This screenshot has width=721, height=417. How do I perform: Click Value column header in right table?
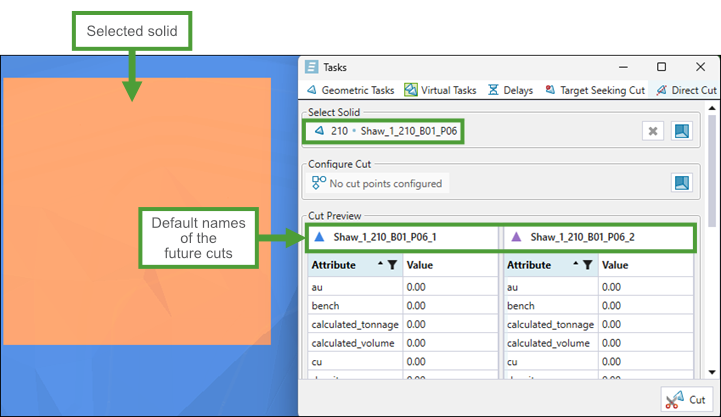tap(646, 265)
